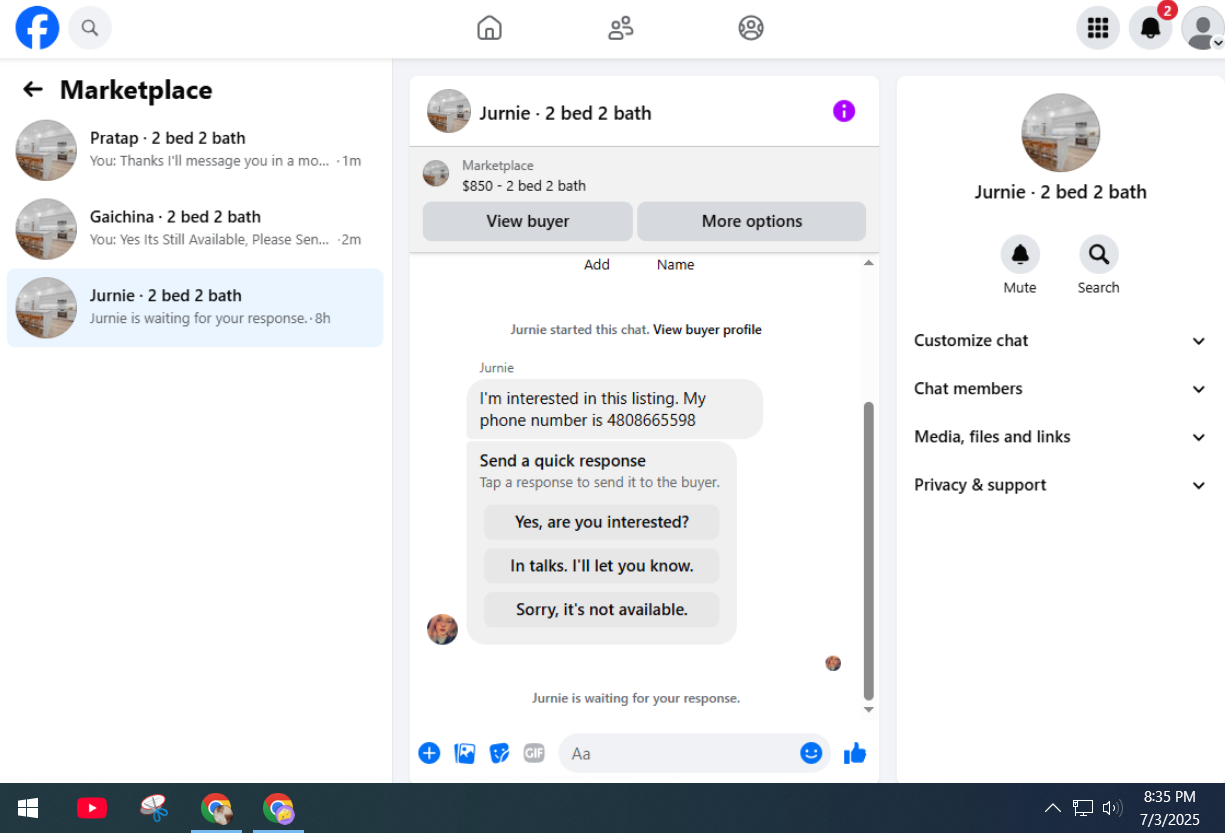Viewport: 1225px width, 833px height.
Task: Open taskbar clock and date
Action: 1170,808
